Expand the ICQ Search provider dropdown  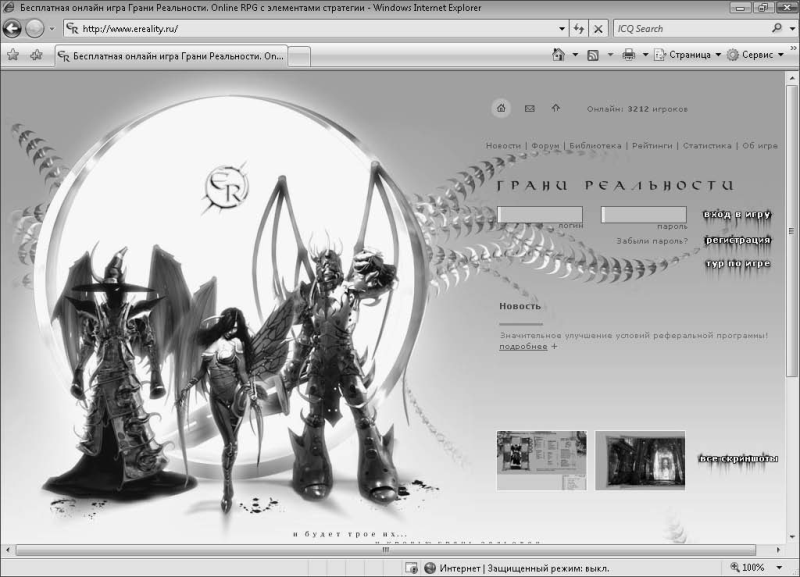click(792, 29)
